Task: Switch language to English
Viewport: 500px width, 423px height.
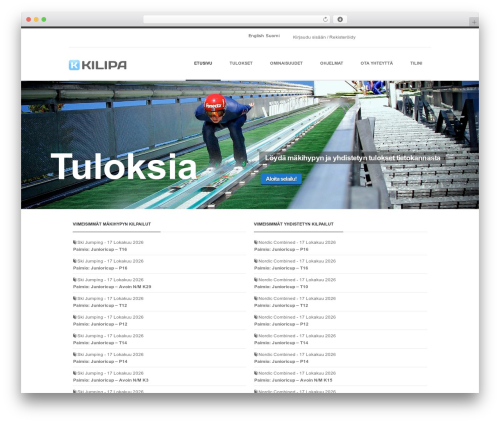Action: pyautogui.click(x=256, y=36)
